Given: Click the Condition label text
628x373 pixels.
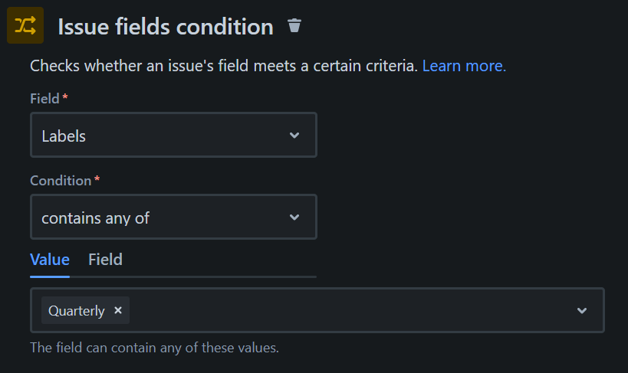Looking at the screenshot, I should pyautogui.click(x=61, y=181).
